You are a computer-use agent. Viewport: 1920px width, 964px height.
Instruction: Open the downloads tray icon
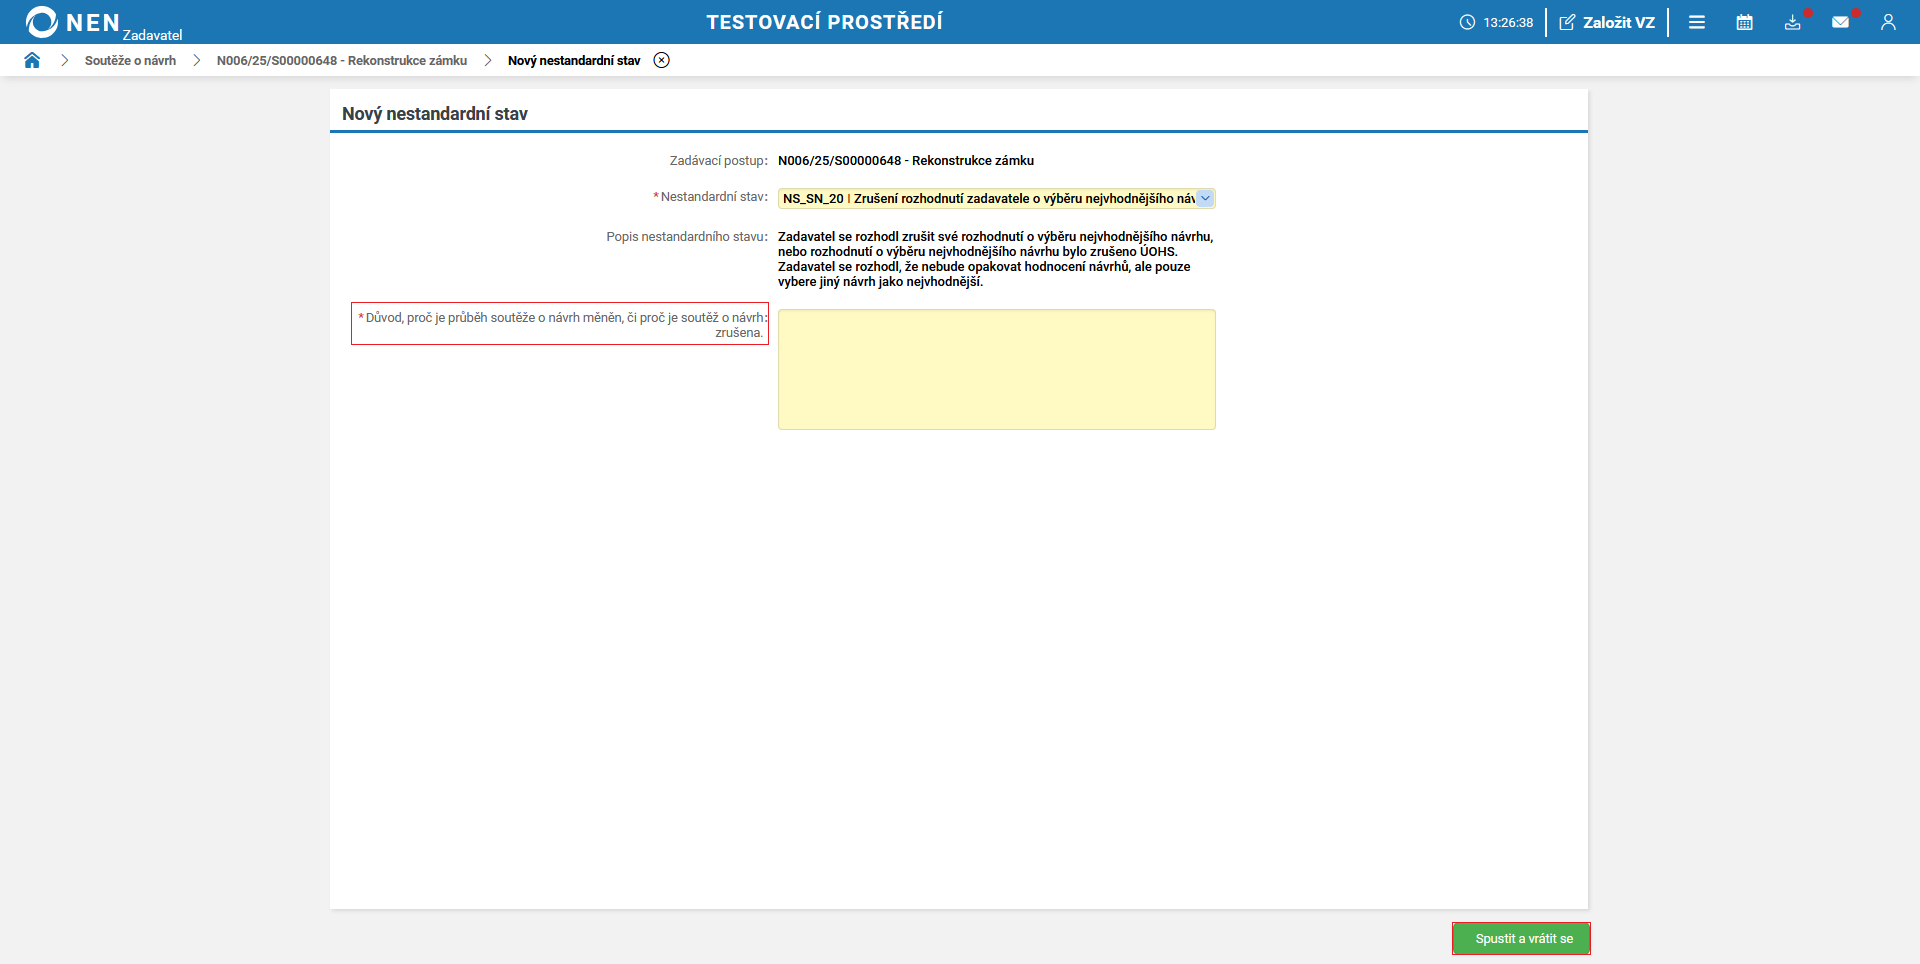coord(1793,22)
